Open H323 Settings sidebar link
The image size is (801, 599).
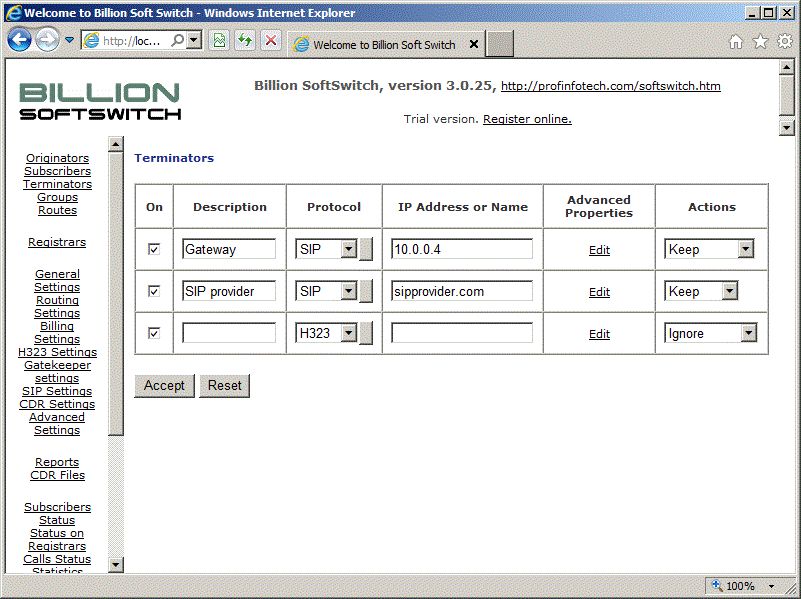(x=57, y=352)
